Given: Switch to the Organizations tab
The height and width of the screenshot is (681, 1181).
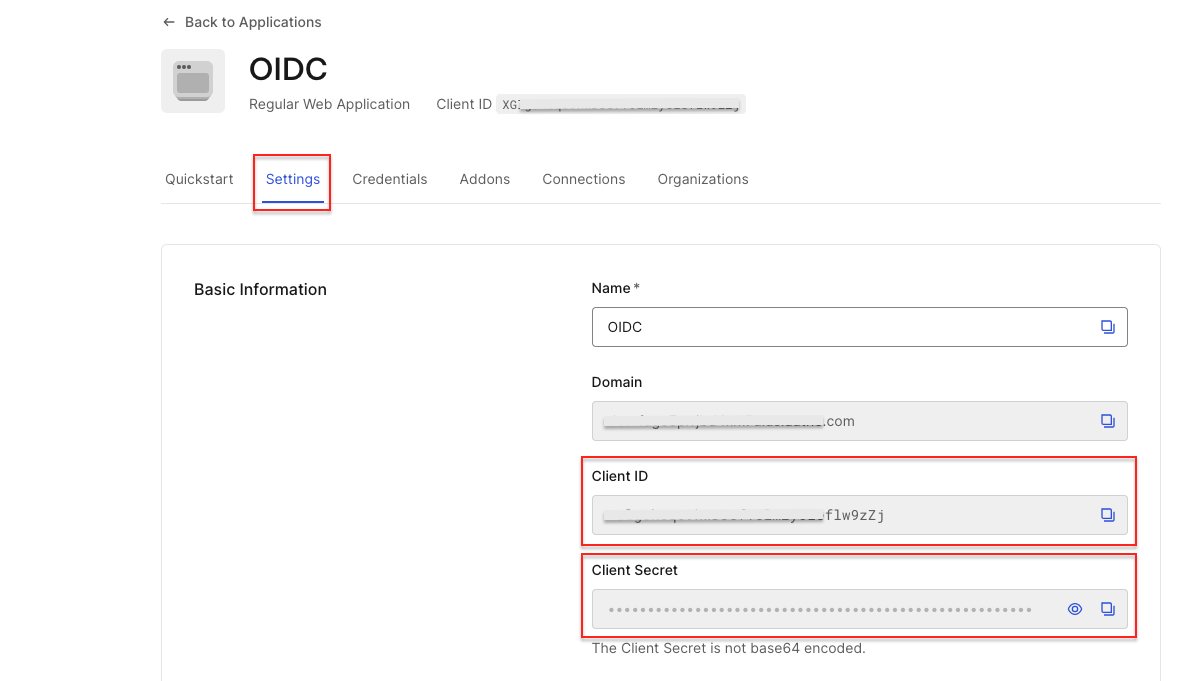Looking at the screenshot, I should (703, 179).
